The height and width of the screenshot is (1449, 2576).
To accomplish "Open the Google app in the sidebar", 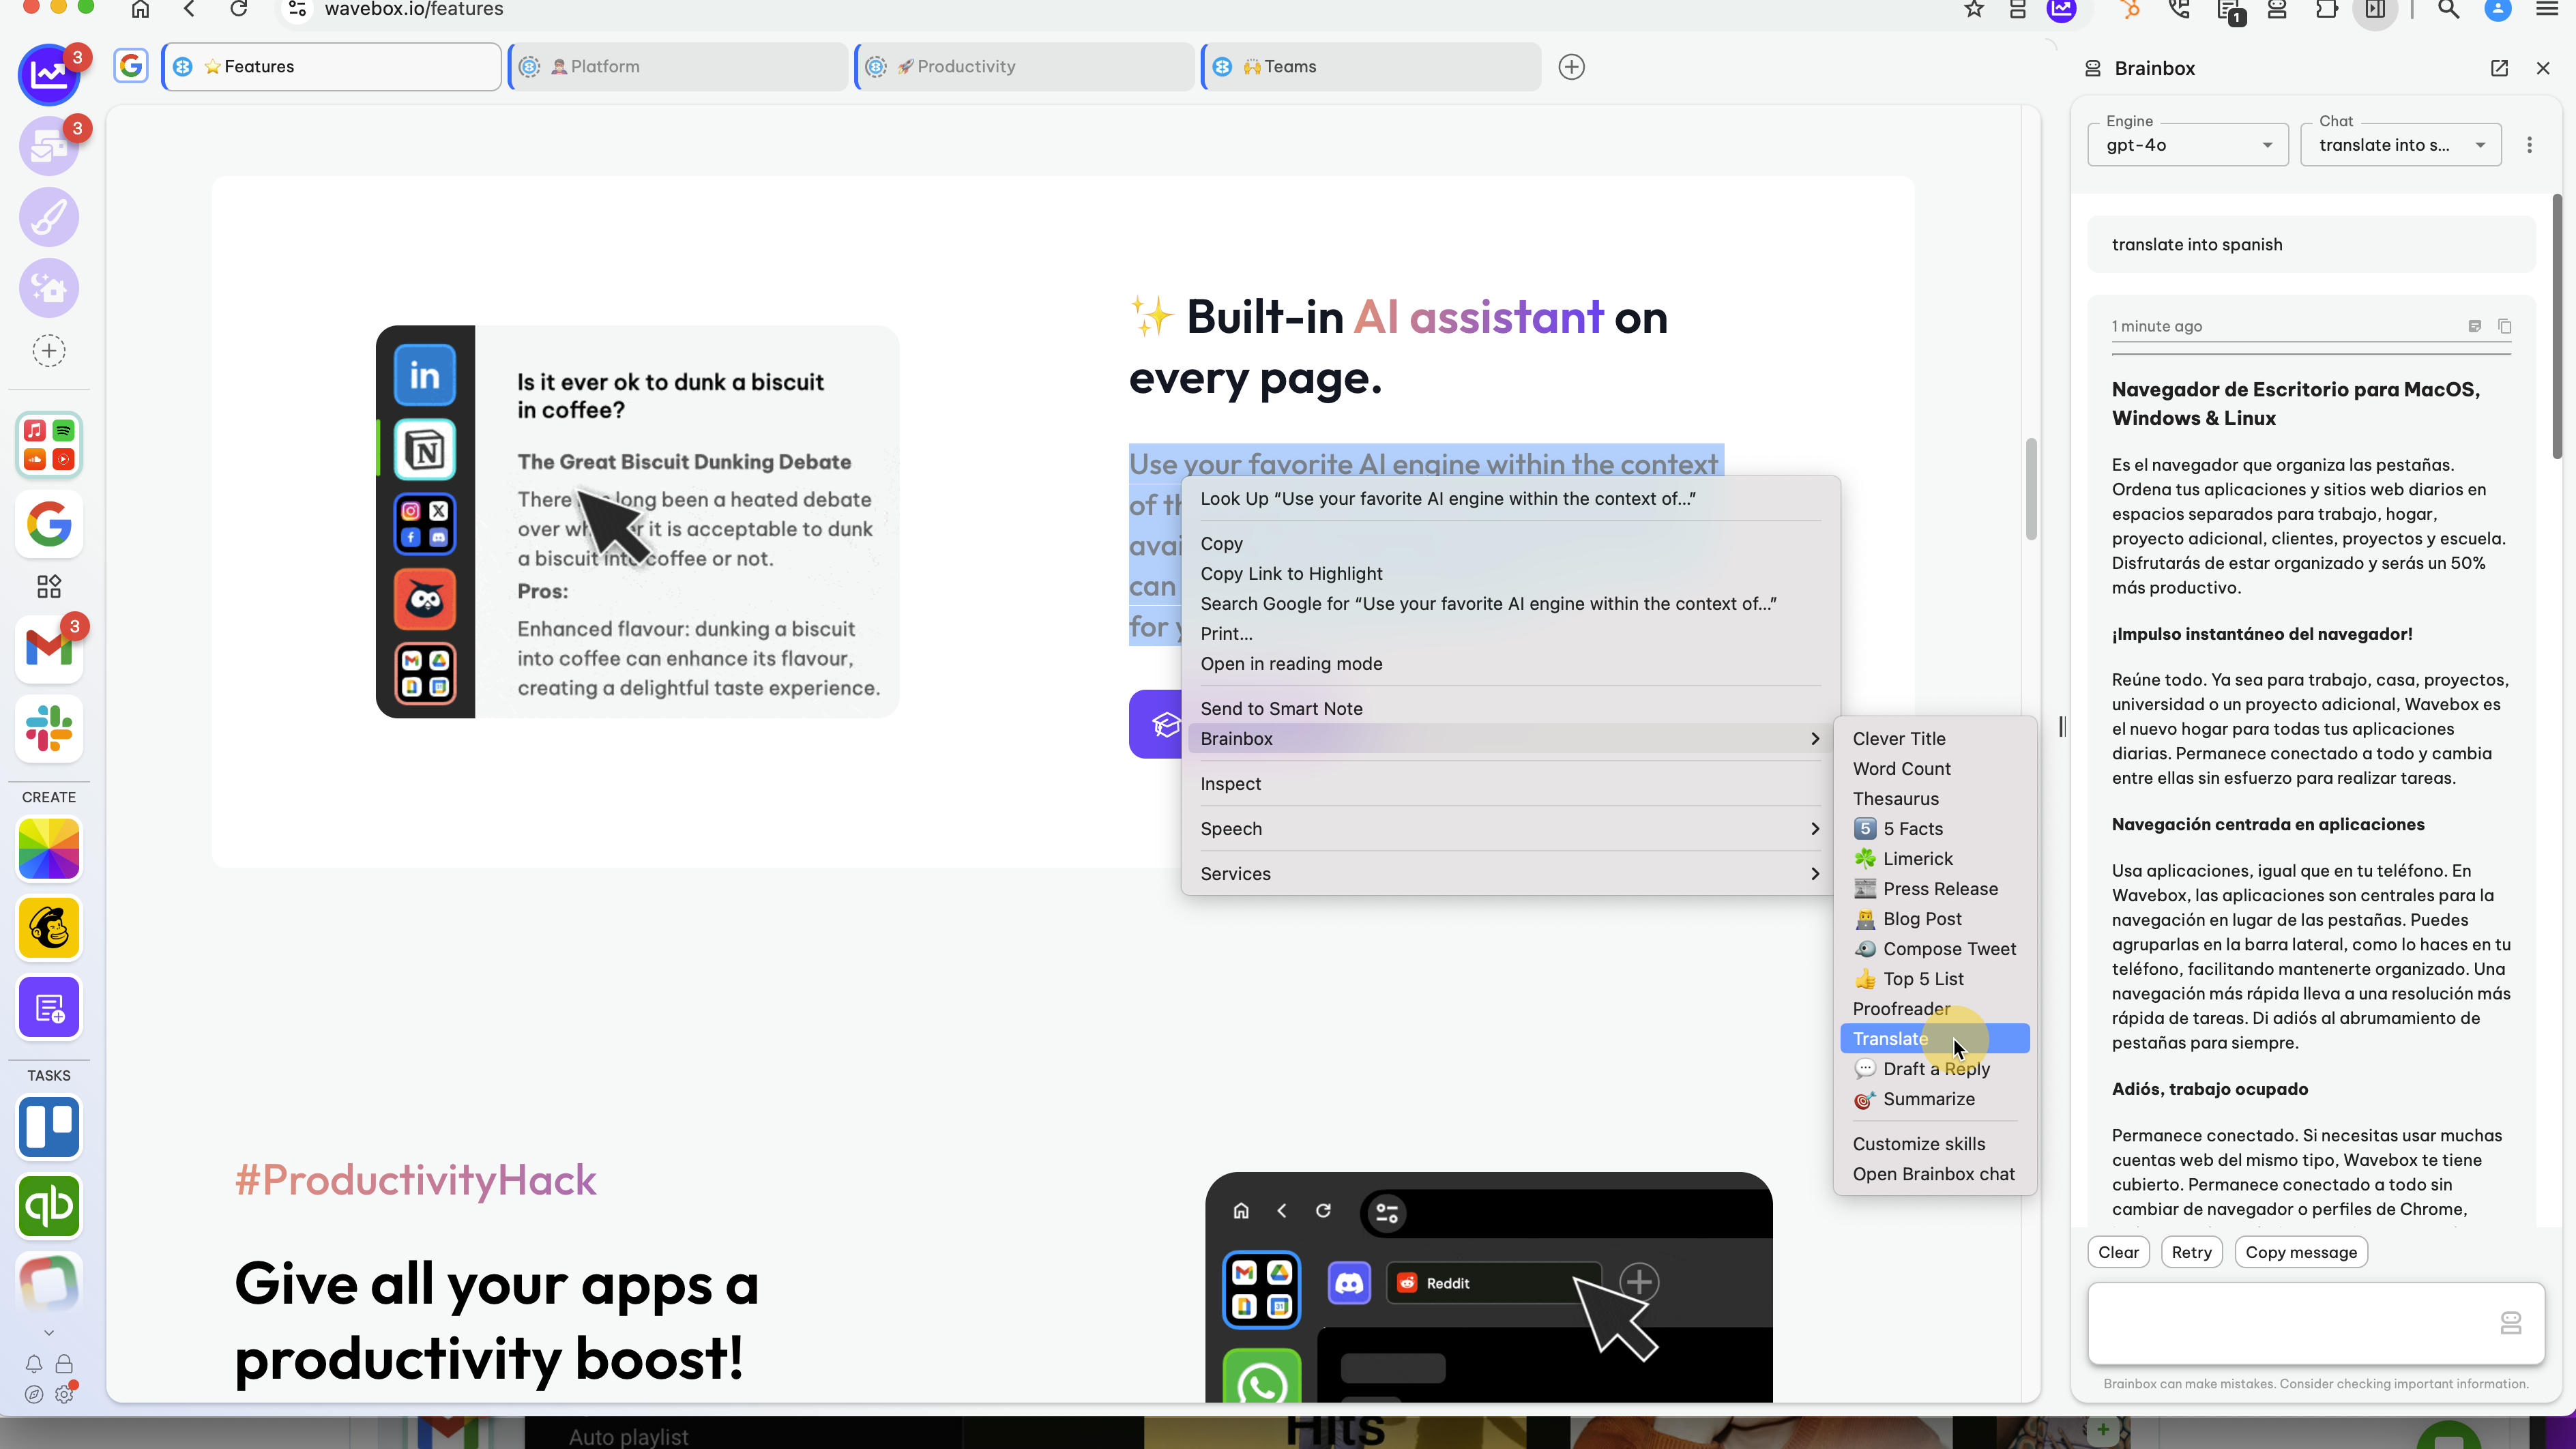I will coord(49,524).
